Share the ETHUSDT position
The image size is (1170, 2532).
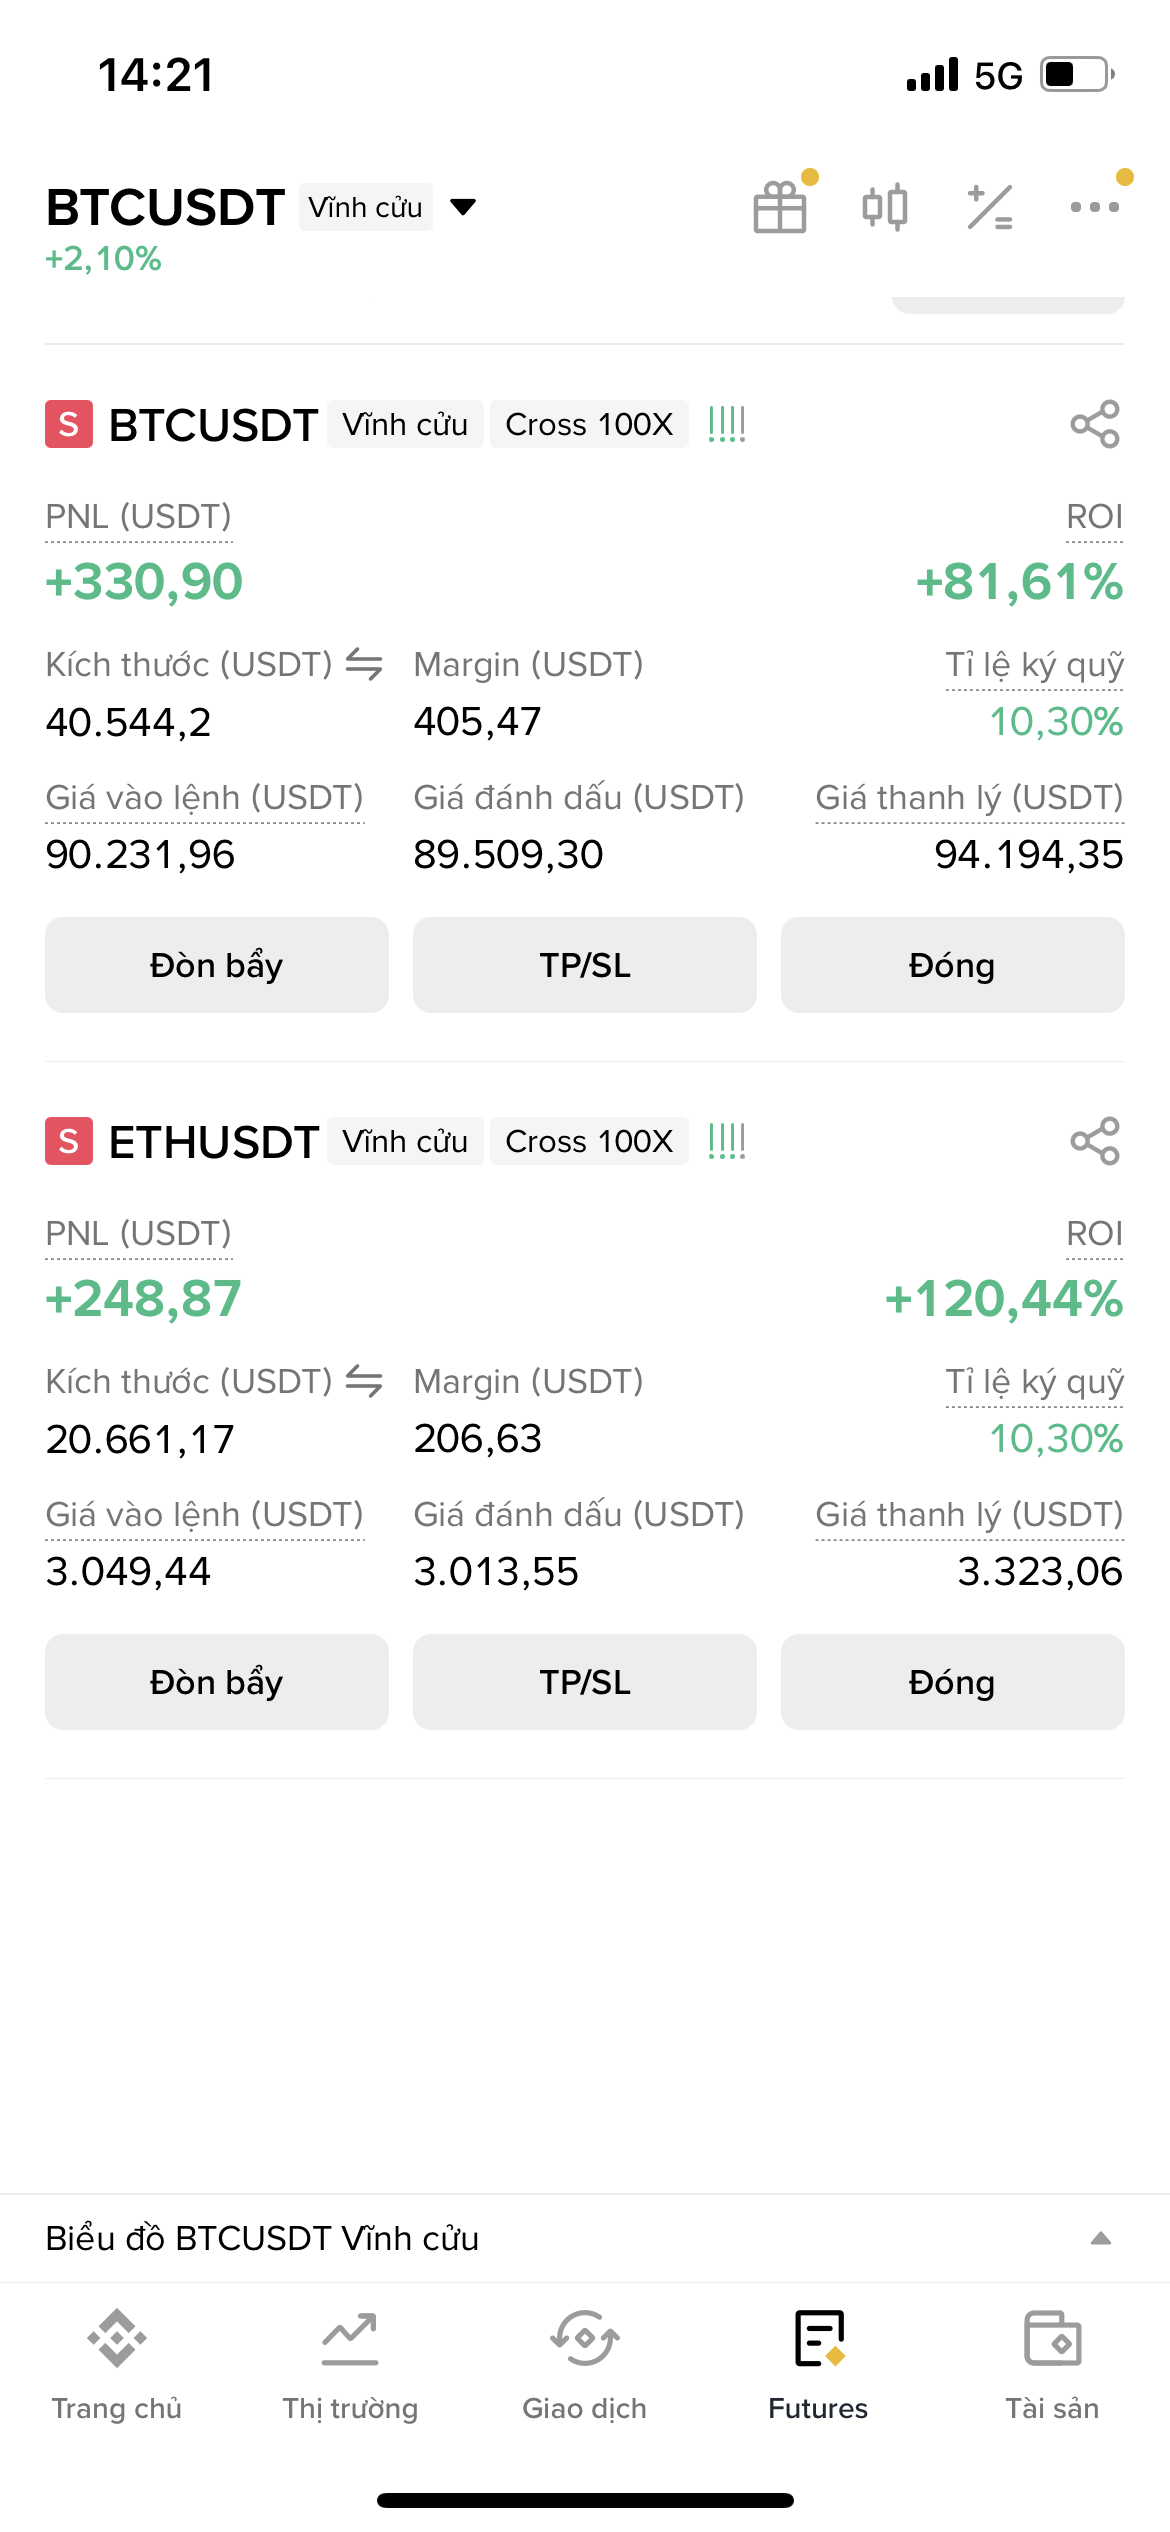[x=1095, y=1141]
